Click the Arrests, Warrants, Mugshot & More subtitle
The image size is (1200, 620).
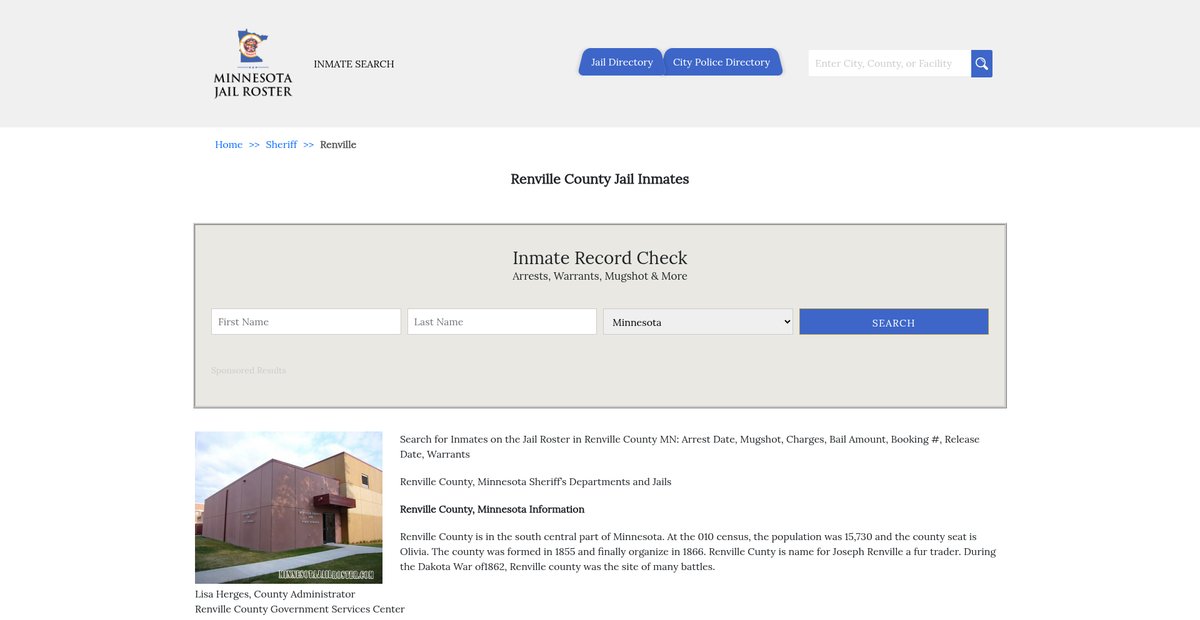[x=600, y=277]
